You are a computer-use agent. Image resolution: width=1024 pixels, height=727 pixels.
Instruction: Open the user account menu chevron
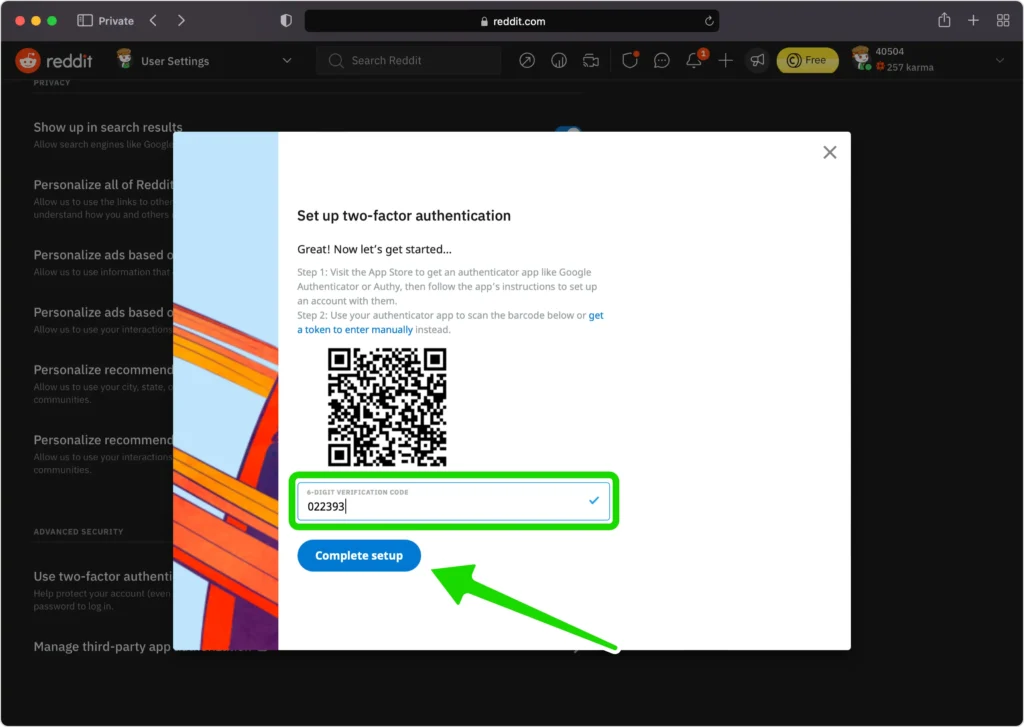[x=999, y=61]
